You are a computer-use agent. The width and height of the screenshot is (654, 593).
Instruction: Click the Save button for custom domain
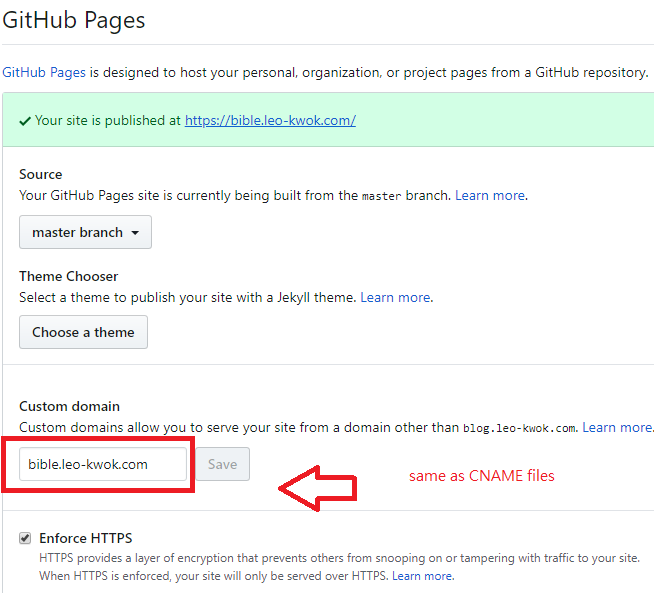point(222,464)
